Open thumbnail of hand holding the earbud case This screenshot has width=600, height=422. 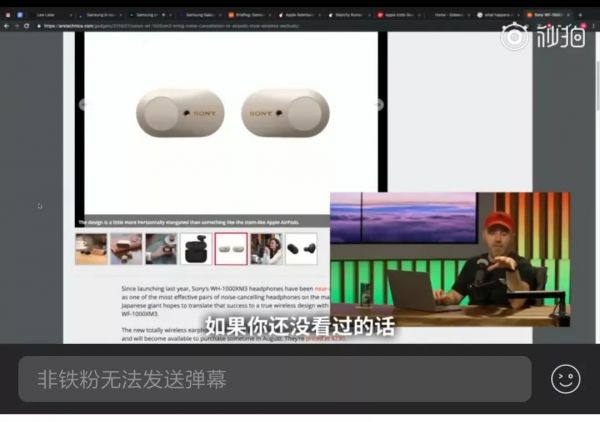coord(161,249)
